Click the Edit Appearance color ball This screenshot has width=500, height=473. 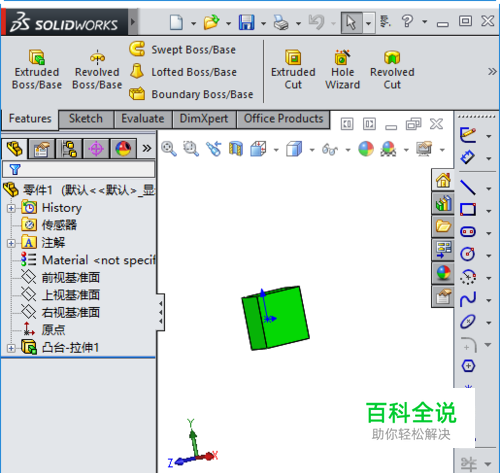366,149
